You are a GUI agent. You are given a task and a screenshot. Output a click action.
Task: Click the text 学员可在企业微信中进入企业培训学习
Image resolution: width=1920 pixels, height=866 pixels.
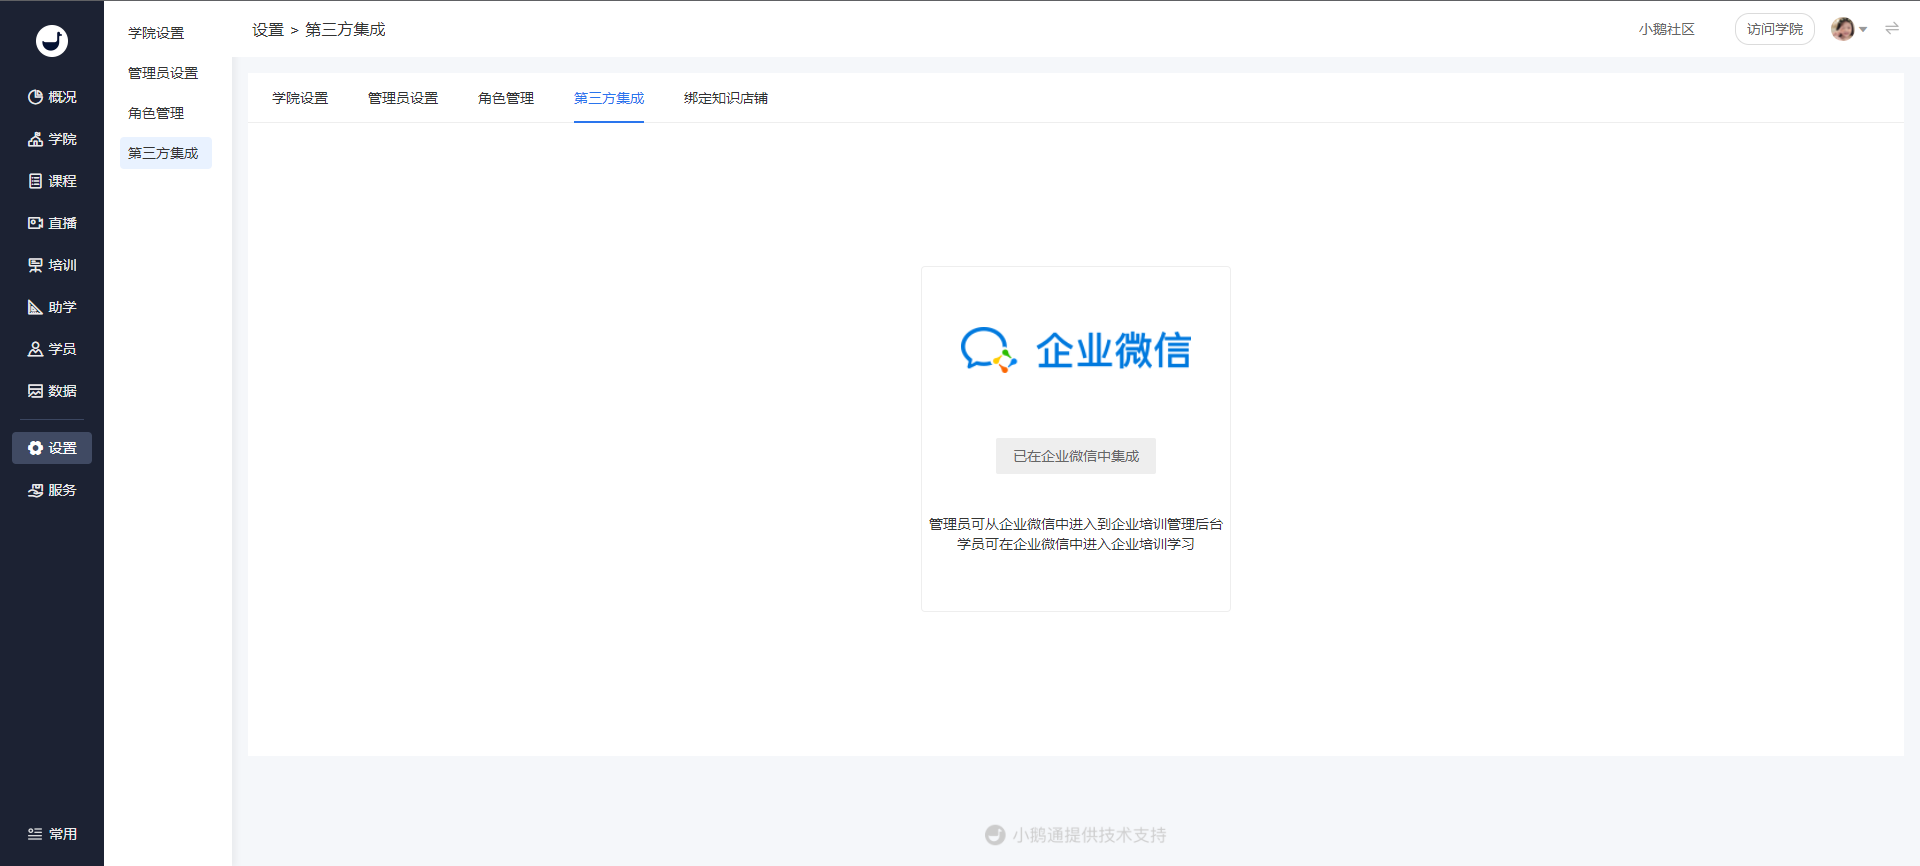(x=1076, y=544)
